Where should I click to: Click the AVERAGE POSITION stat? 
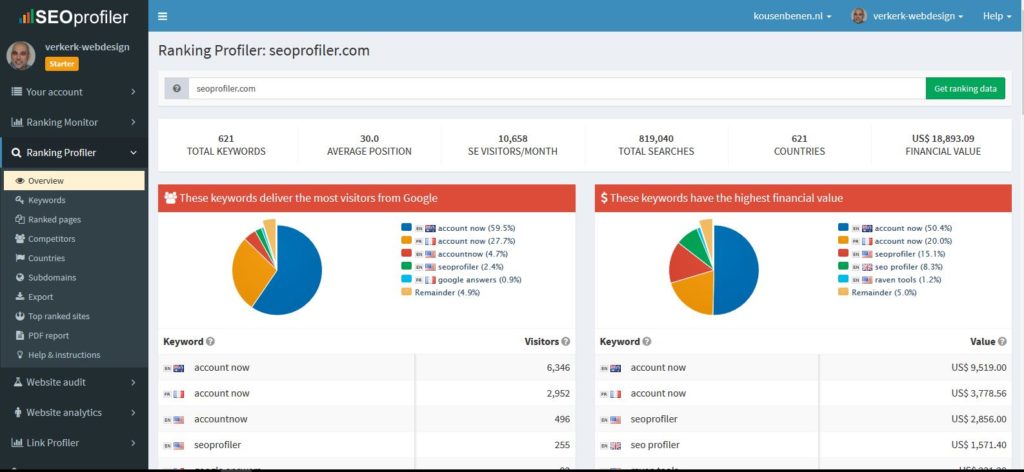tap(370, 145)
